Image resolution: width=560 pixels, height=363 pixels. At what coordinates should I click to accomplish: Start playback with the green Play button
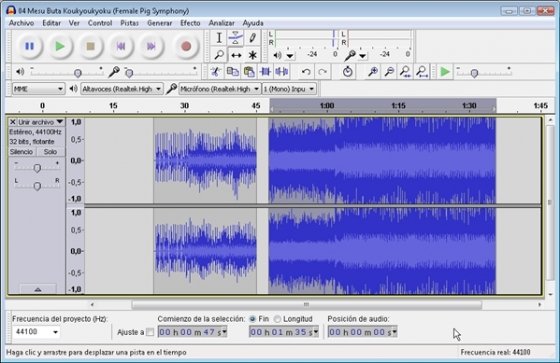point(60,46)
